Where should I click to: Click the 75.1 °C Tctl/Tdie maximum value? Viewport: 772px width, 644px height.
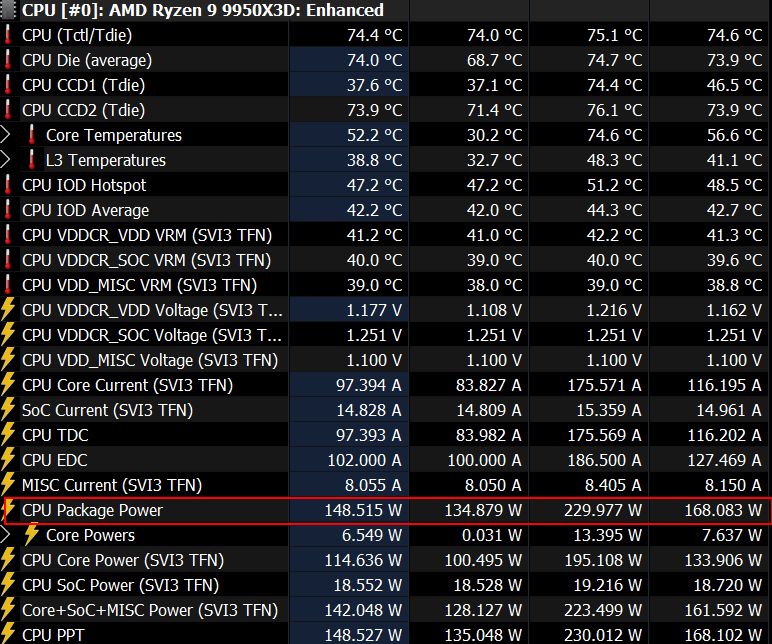coord(614,35)
